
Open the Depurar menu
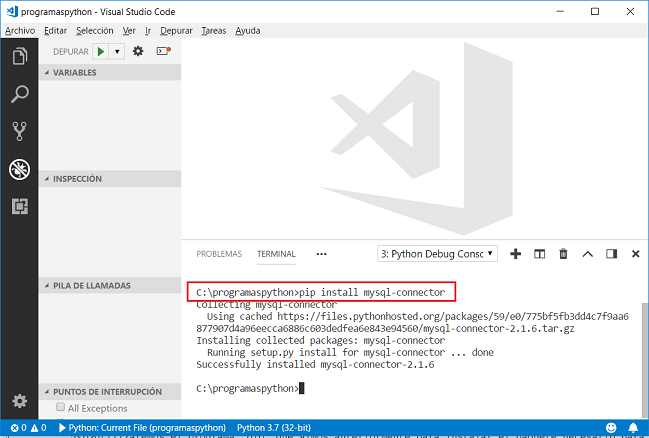coord(176,31)
